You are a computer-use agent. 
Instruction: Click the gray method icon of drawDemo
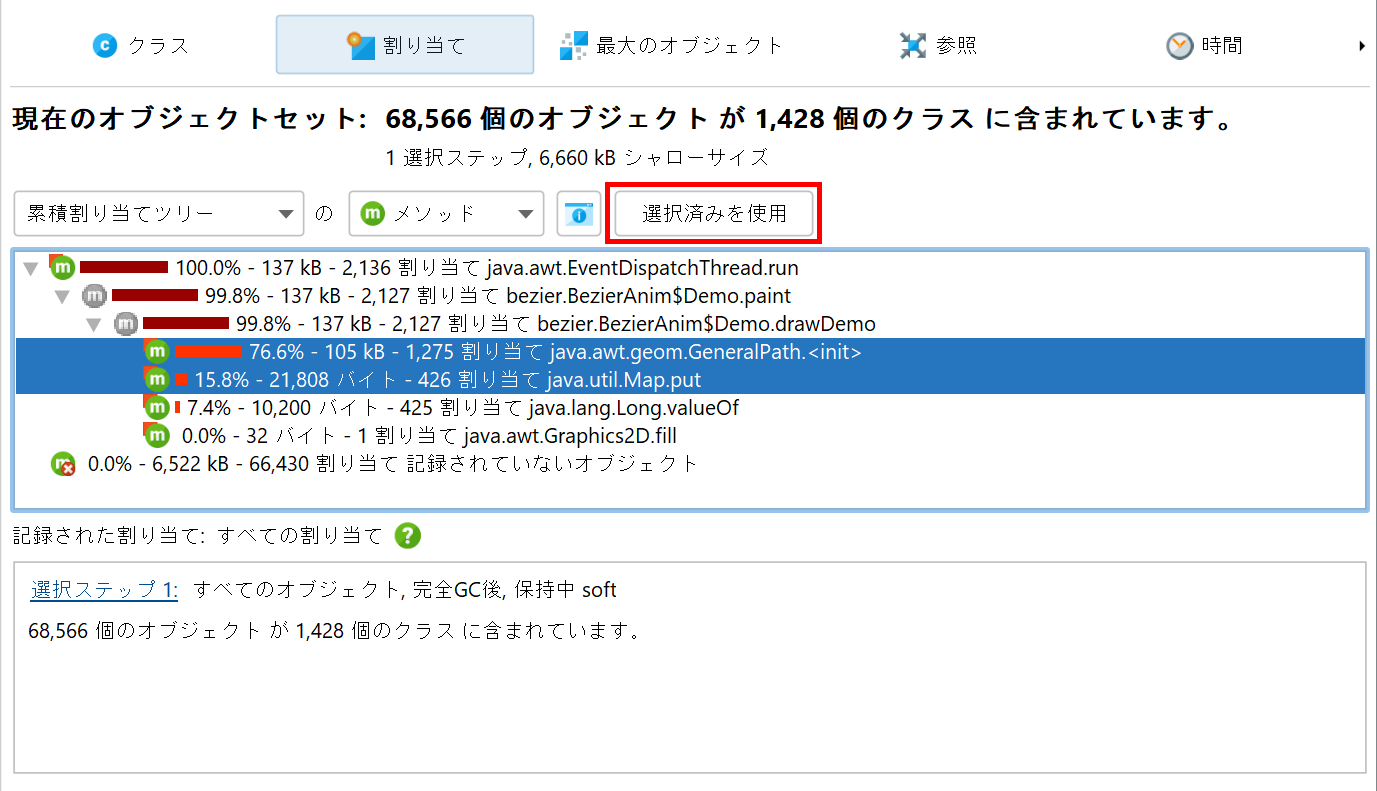[x=126, y=324]
